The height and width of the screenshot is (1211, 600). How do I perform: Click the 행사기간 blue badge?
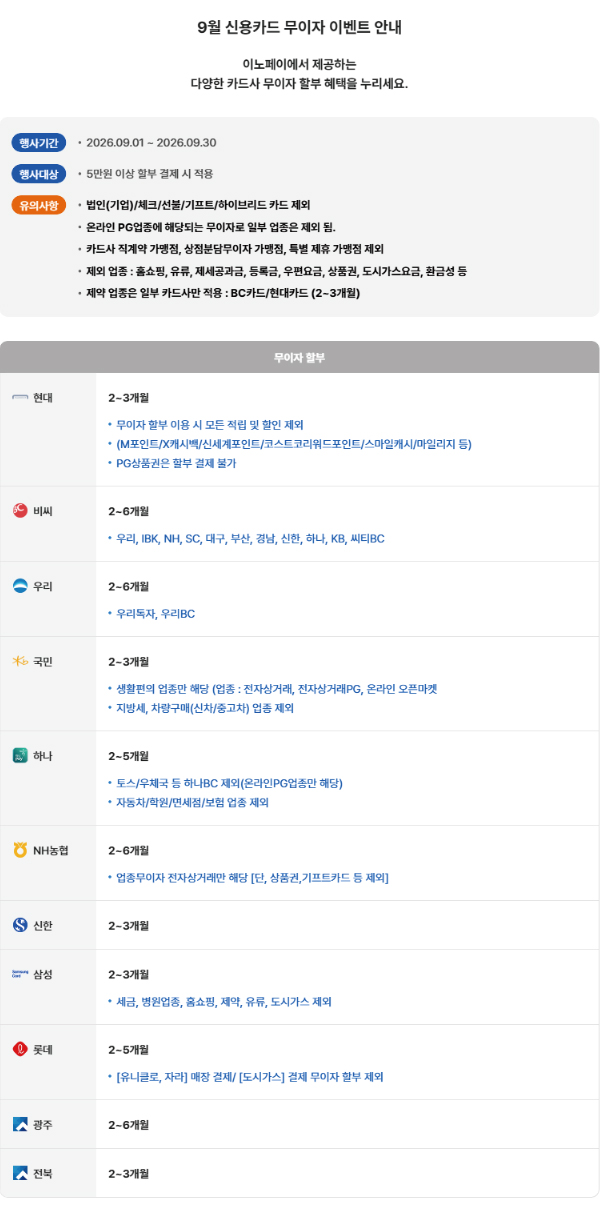tap(39, 143)
